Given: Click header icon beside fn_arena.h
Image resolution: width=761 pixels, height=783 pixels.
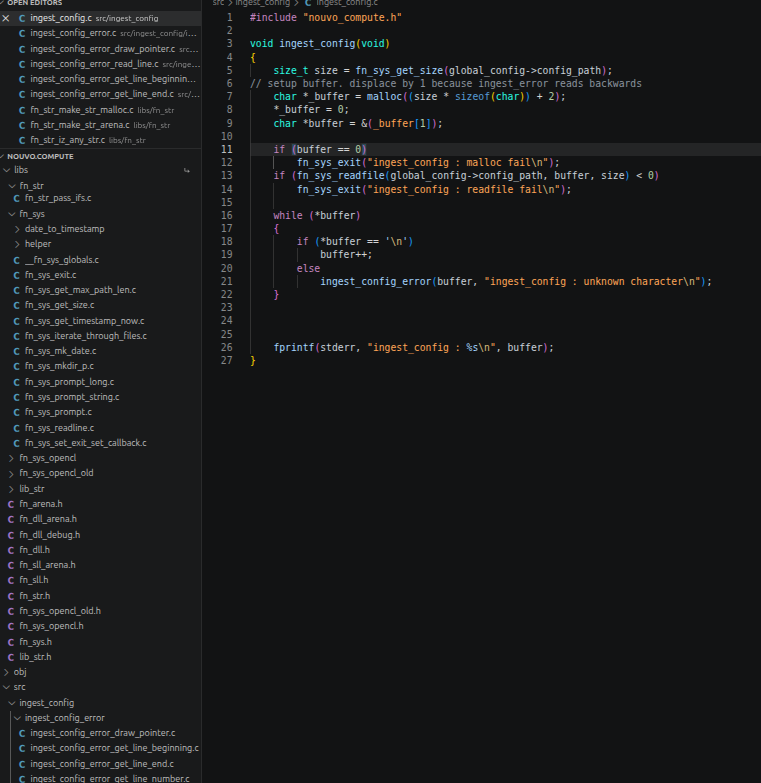Looking at the screenshot, I should (11, 504).
